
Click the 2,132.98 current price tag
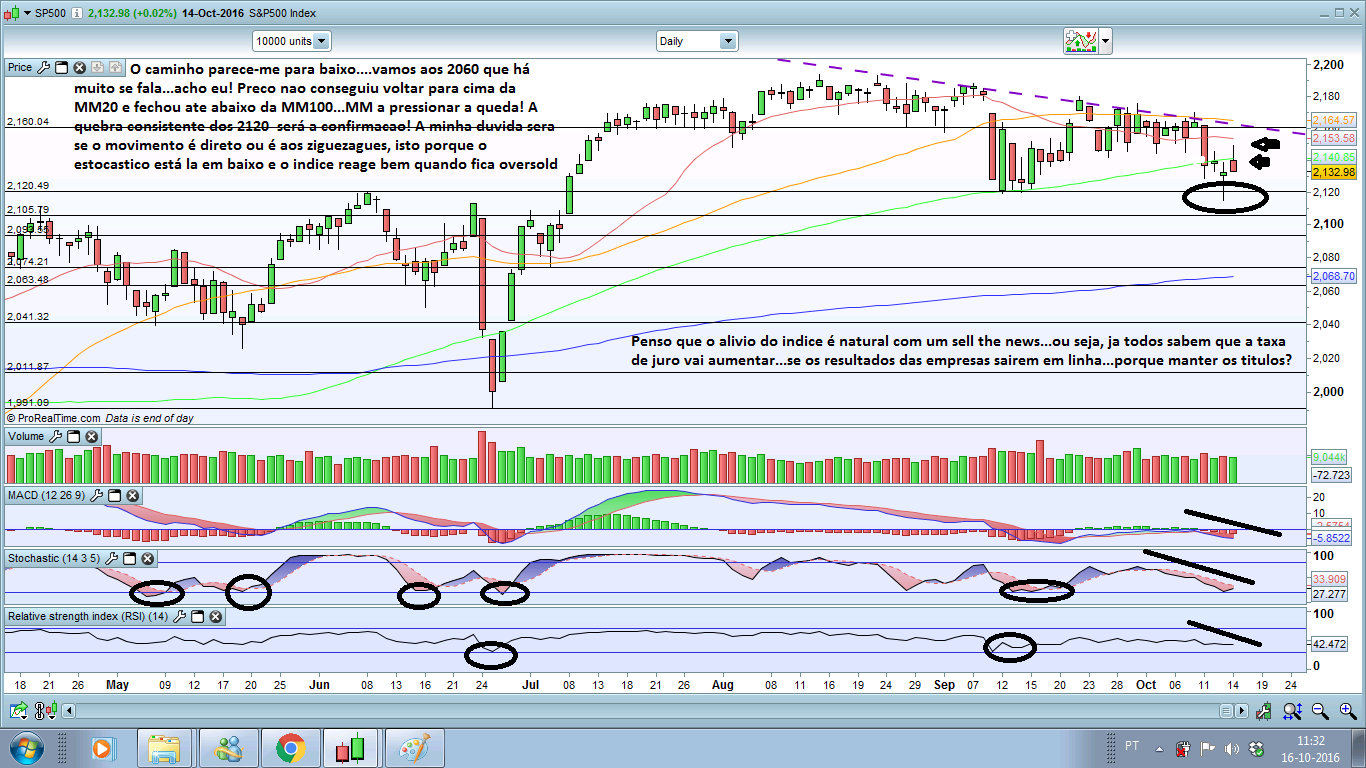1334,172
